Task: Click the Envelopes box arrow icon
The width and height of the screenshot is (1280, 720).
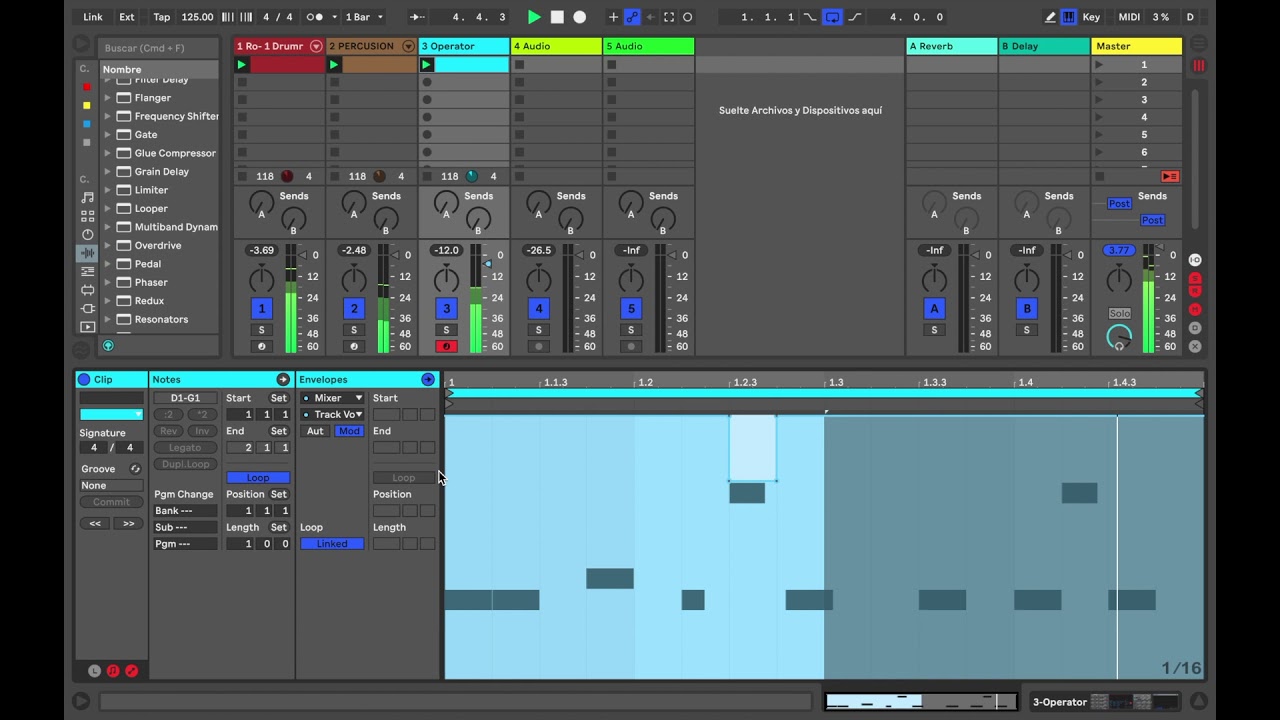Action: click(x=428, y=380)
